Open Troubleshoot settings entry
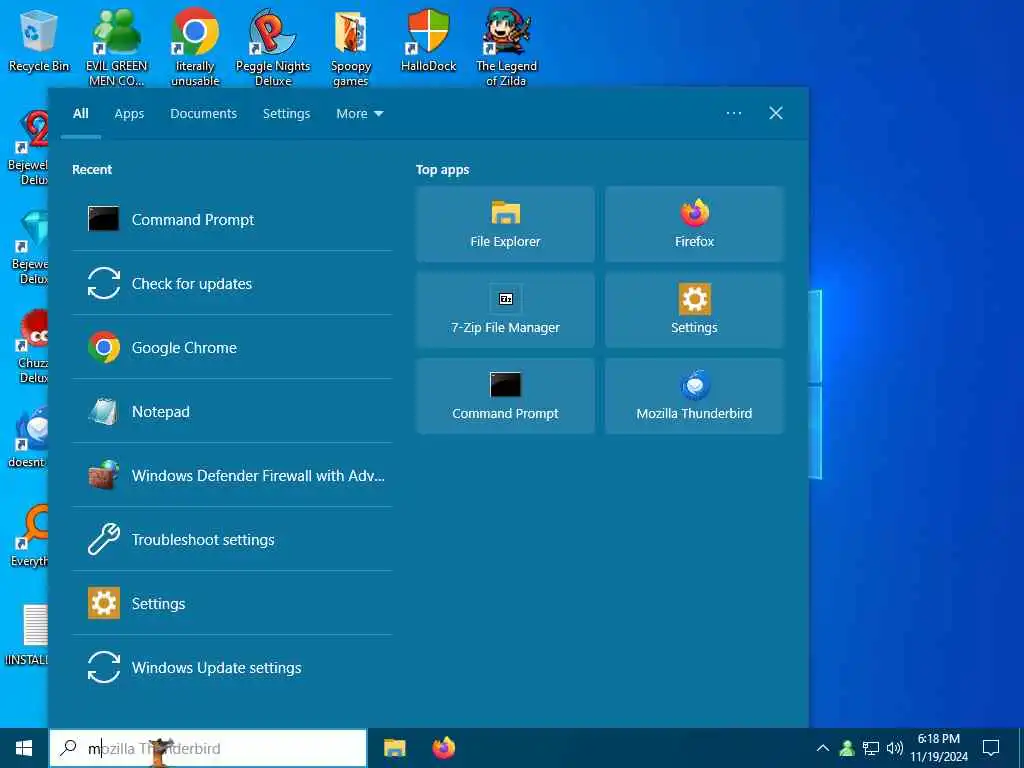 (232, 539)
